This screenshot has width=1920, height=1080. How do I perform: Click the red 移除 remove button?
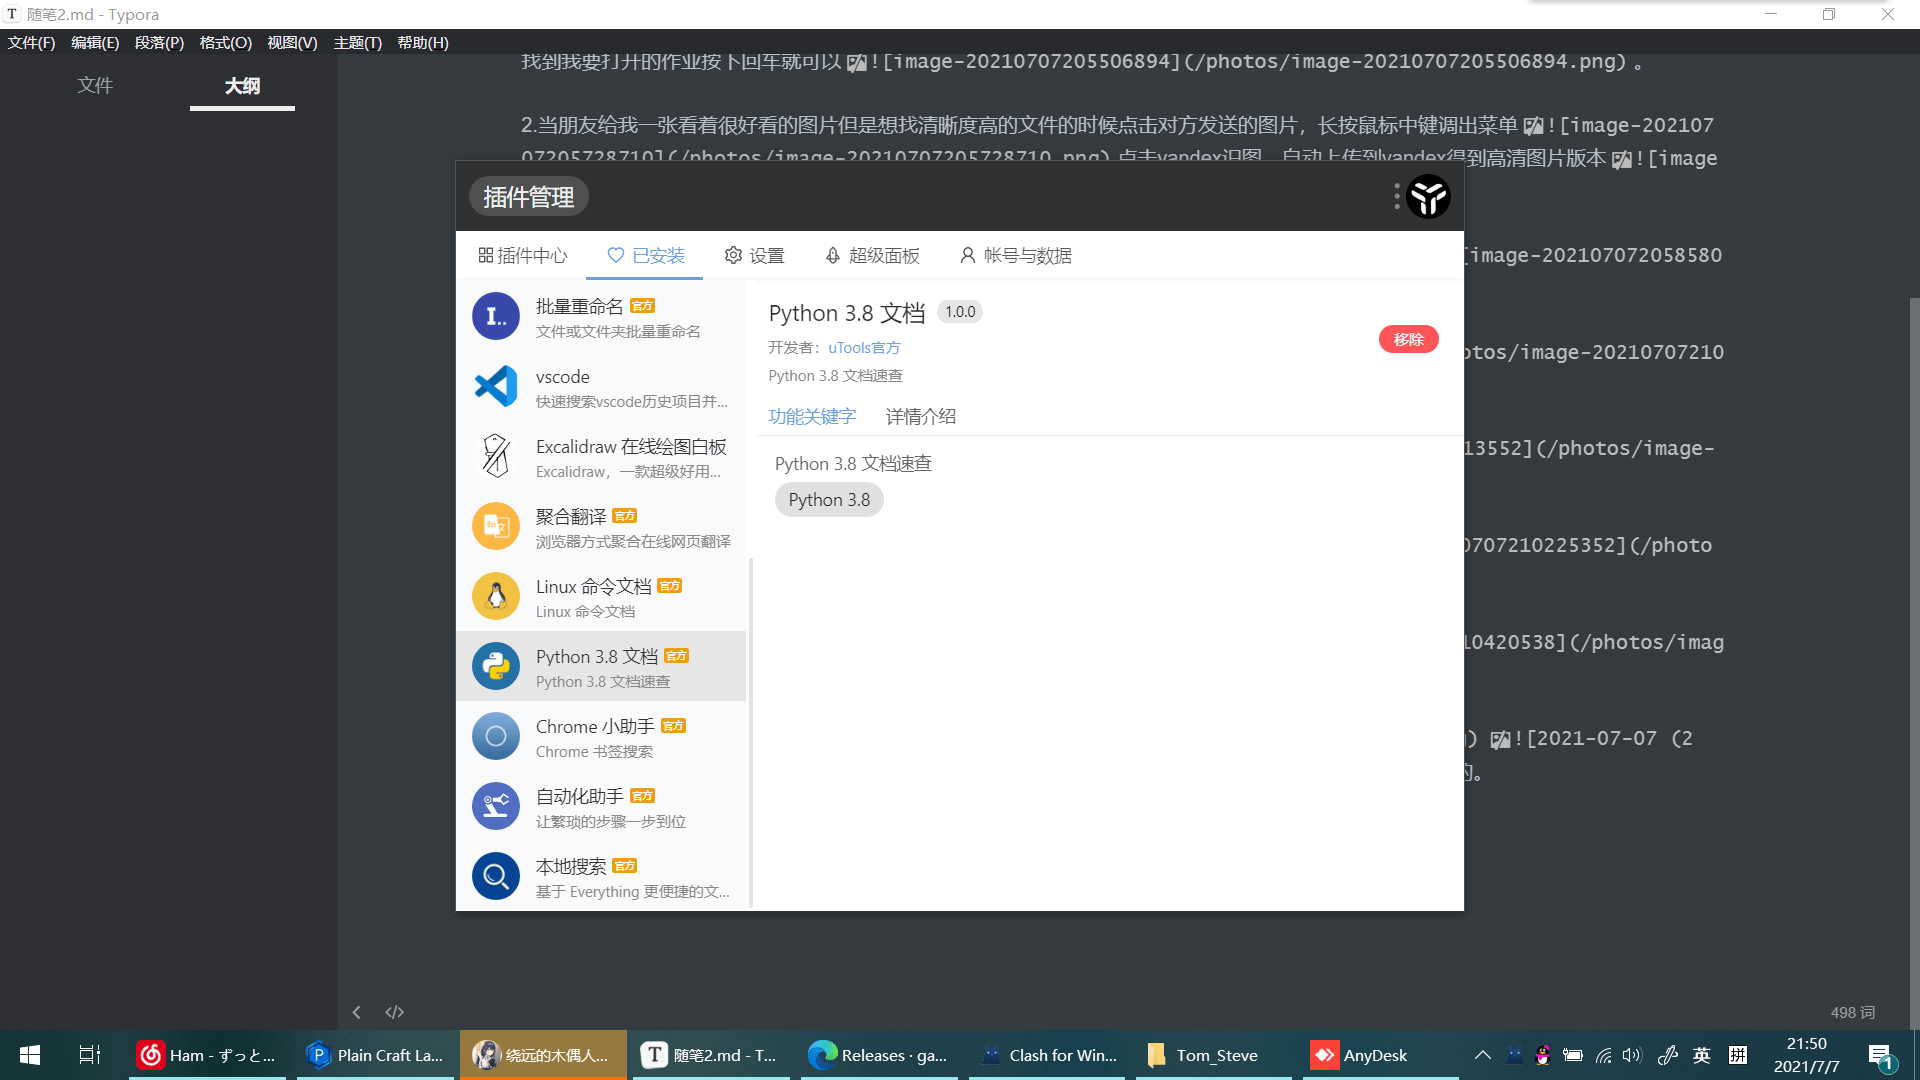click(x=1408, y=339)
